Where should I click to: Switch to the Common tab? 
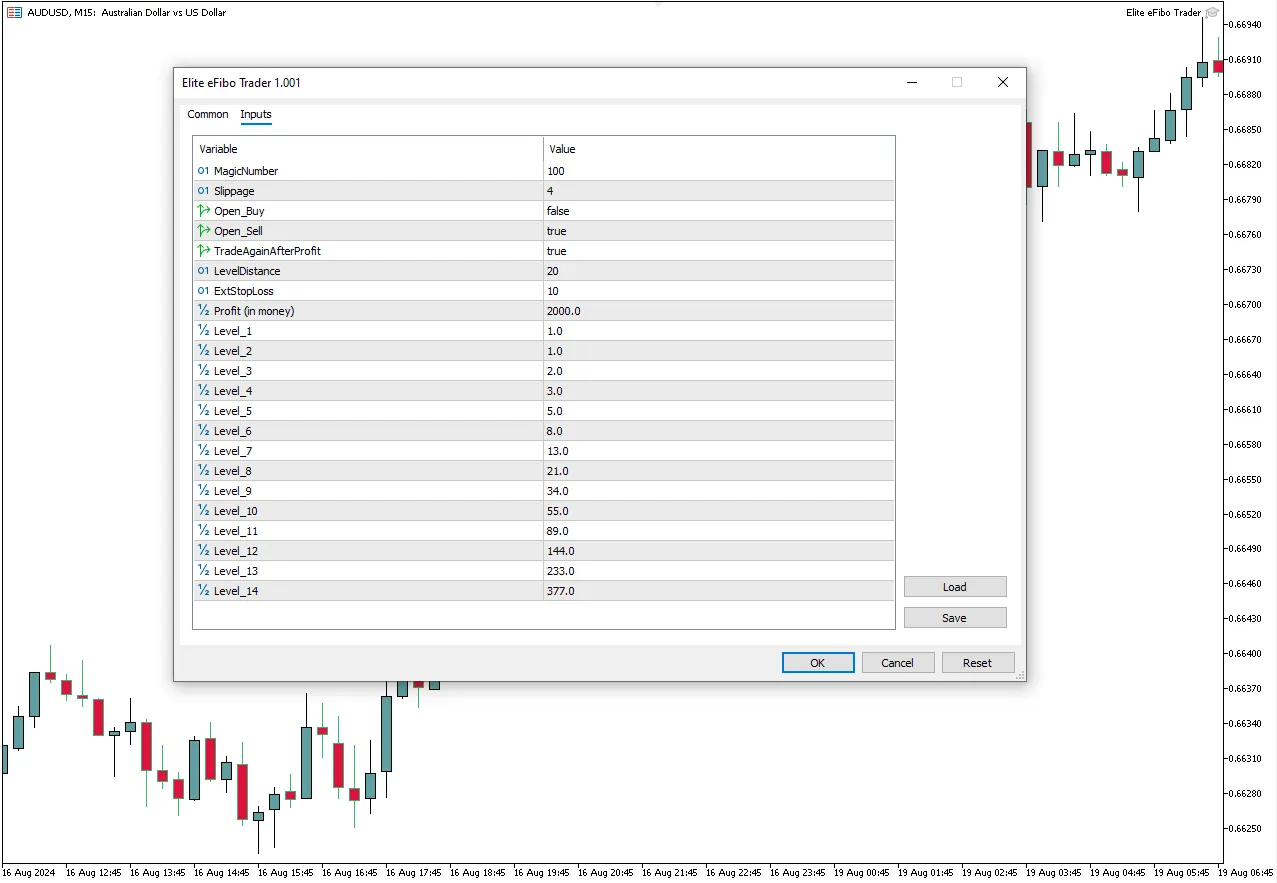(208, 114)
